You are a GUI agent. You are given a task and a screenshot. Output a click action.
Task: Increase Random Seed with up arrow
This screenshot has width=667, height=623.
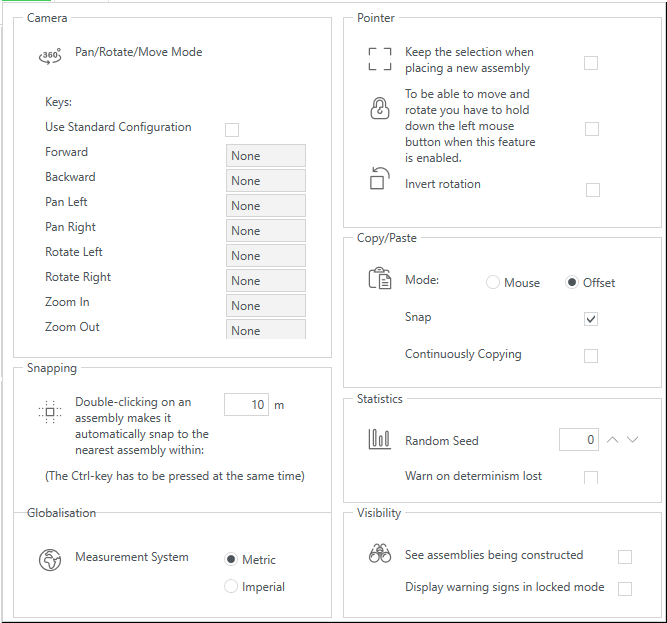point(612,440)
